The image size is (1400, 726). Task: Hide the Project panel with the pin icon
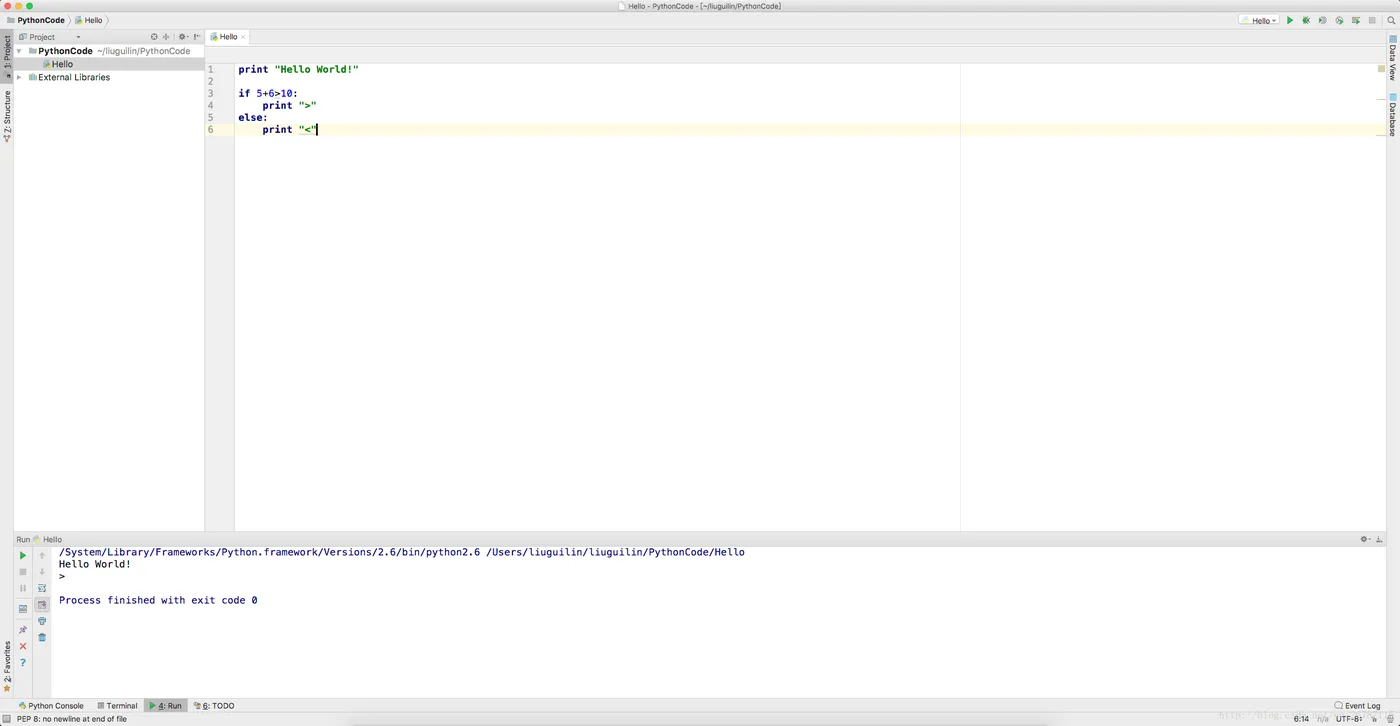point(197,37)
